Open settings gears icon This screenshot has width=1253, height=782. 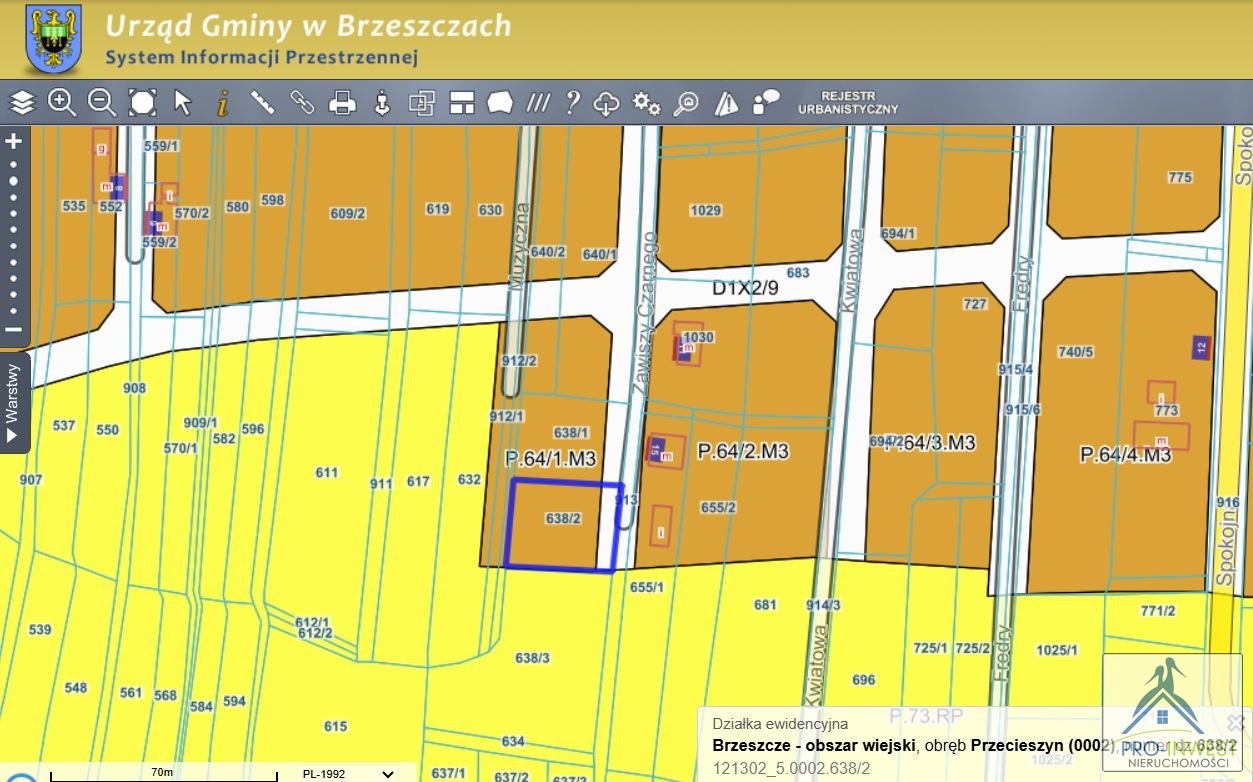tap(647, 102)
